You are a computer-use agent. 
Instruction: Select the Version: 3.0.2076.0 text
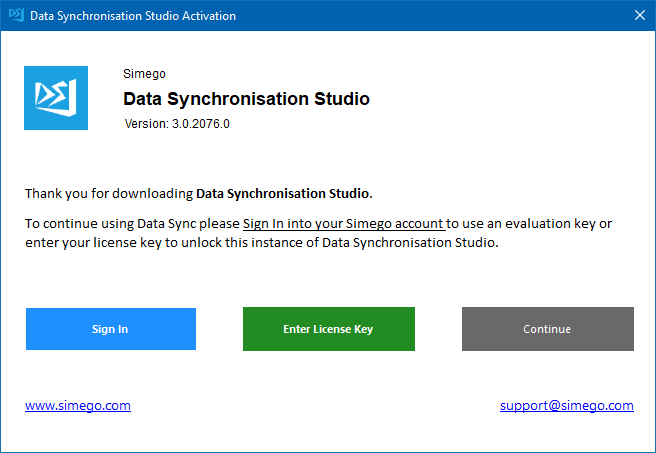point(177,124)
